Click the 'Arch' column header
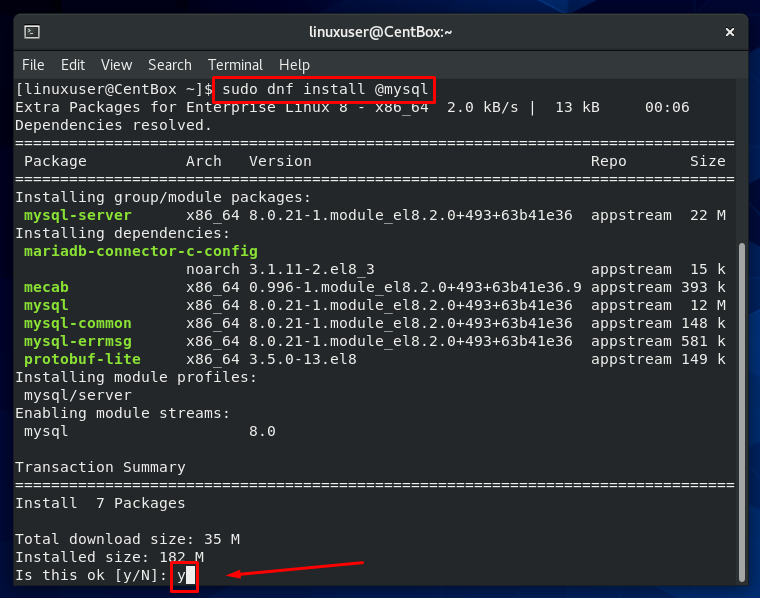760x598 pixels. (204, 161)
